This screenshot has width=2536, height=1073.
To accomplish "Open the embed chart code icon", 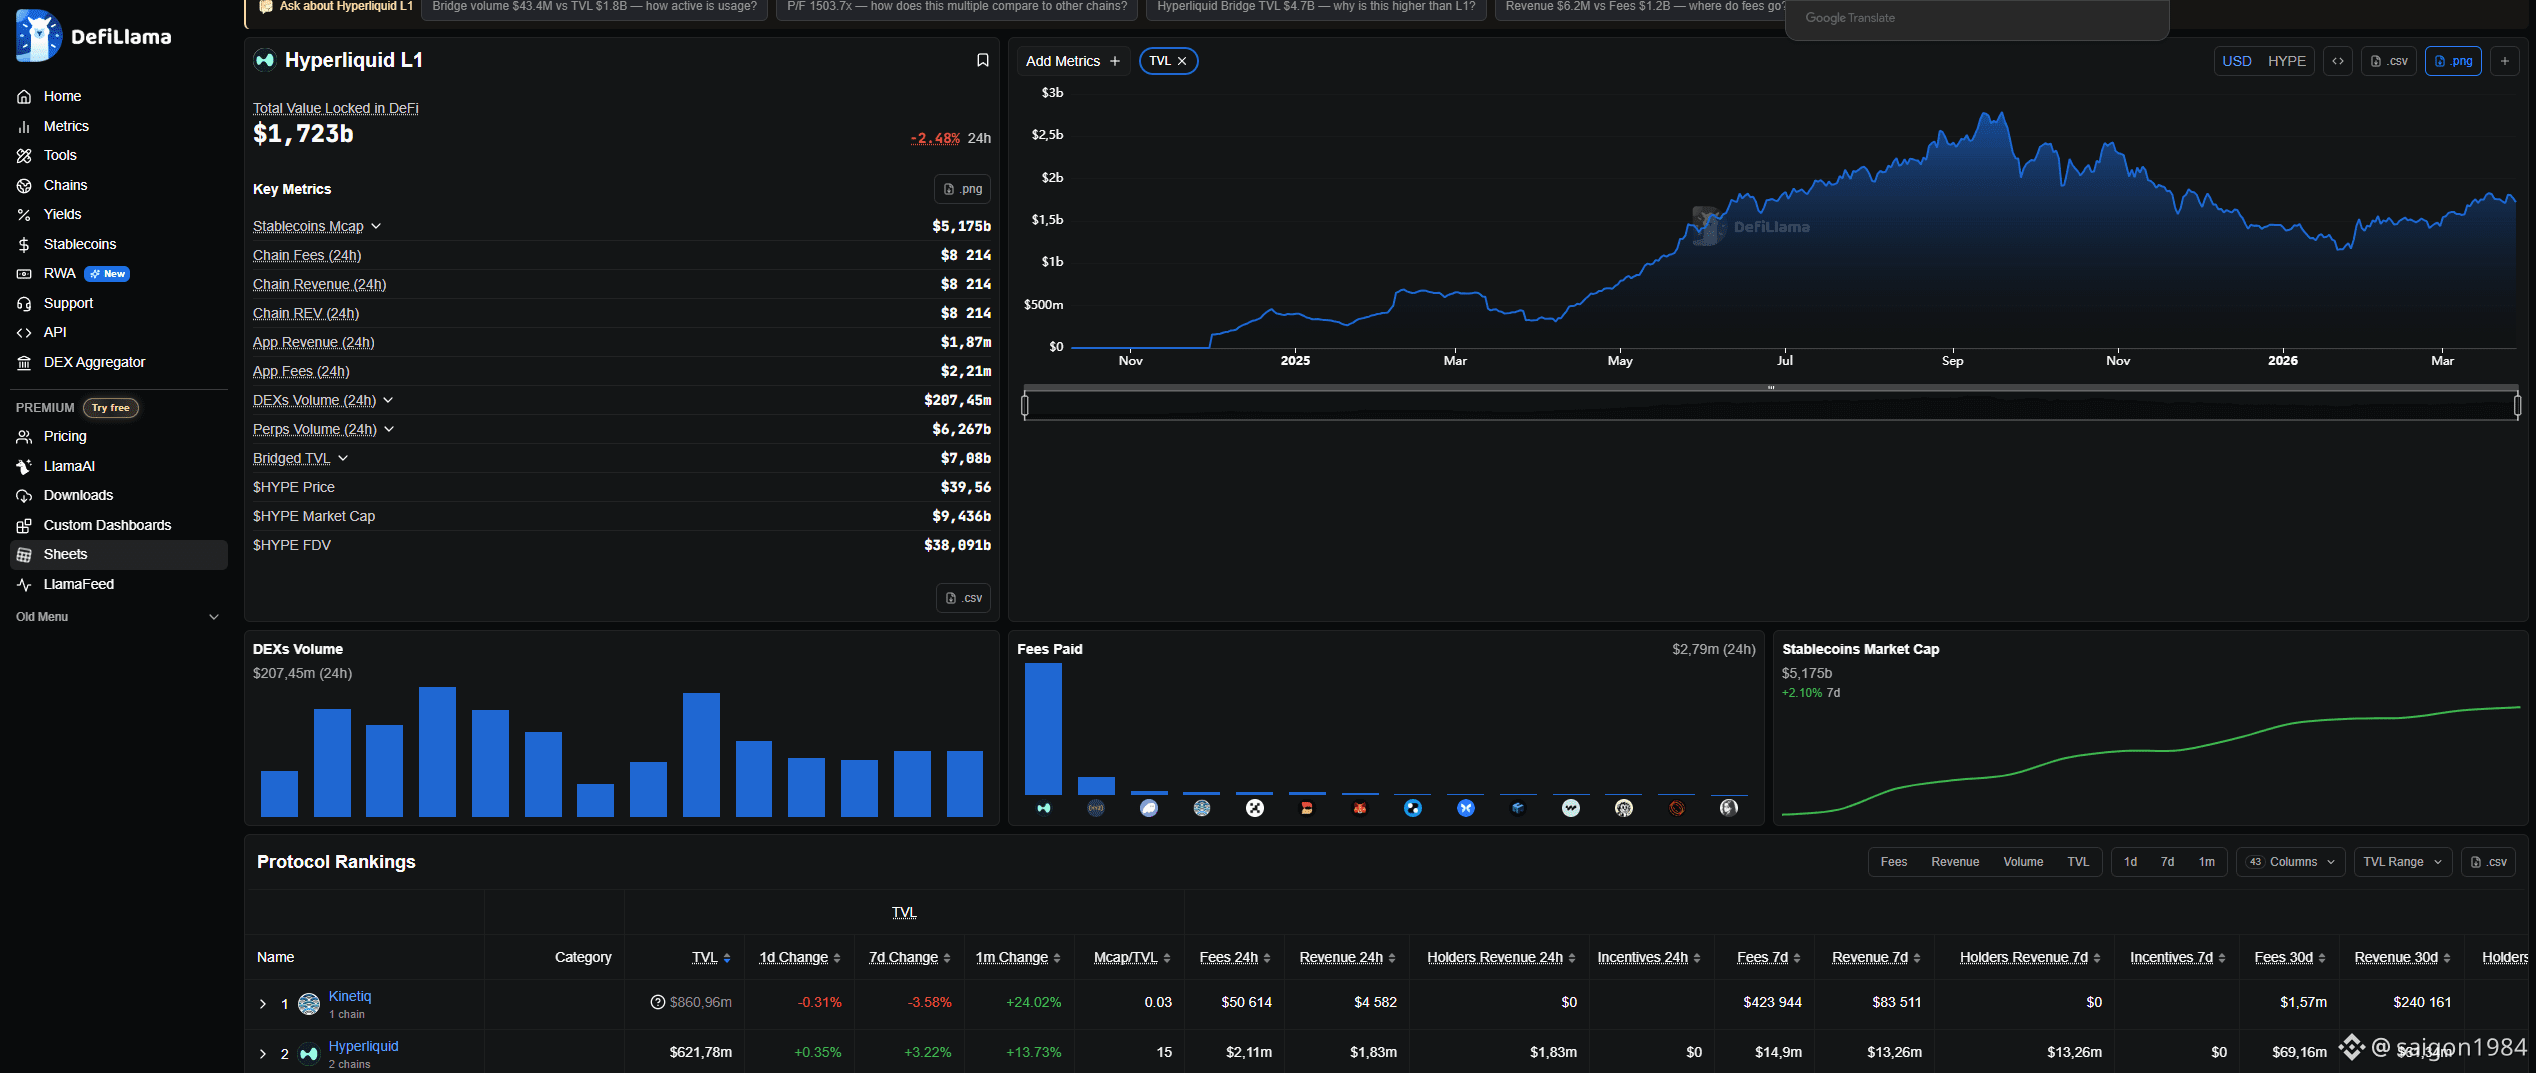I will (2338, 61).
